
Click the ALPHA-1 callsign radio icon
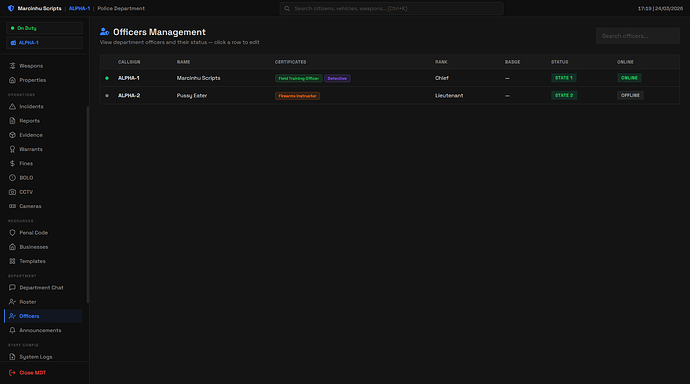coord(13,43)
